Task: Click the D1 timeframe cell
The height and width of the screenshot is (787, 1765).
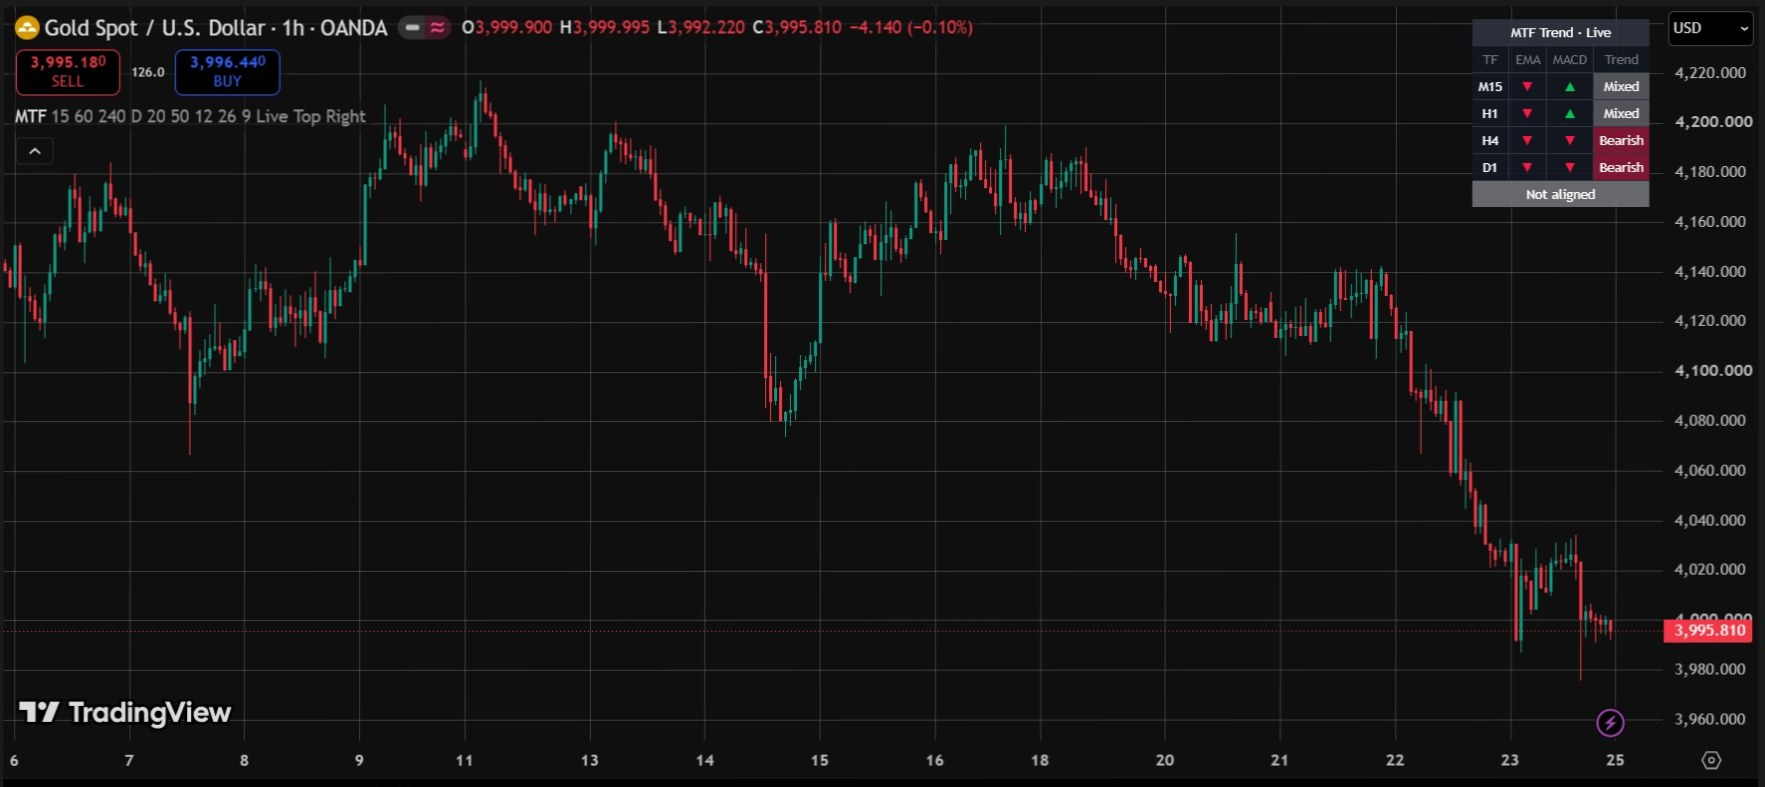Action: point(1490,168)
